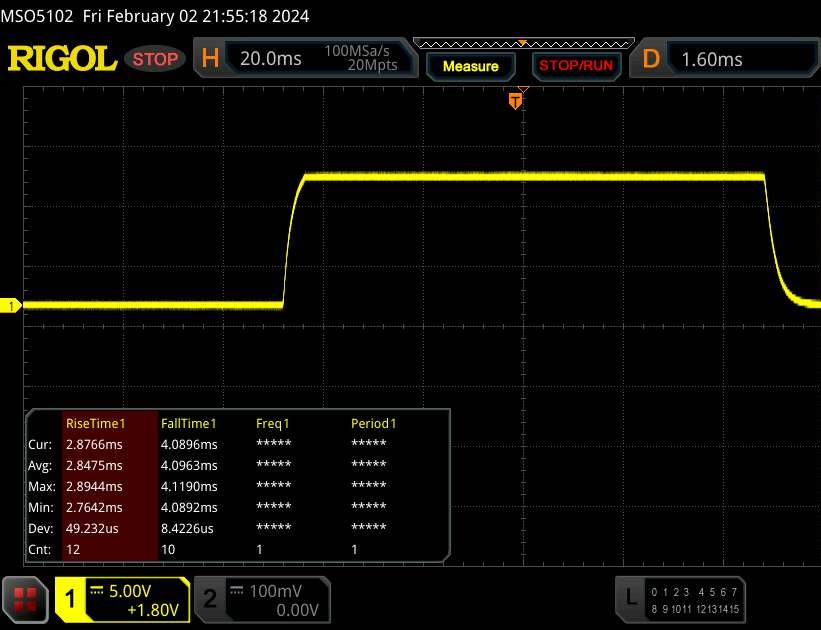Select the FallTime1 measurement column header
This screenshot has width=821, height=630.
pyautogui.click(x=188, y=424)
